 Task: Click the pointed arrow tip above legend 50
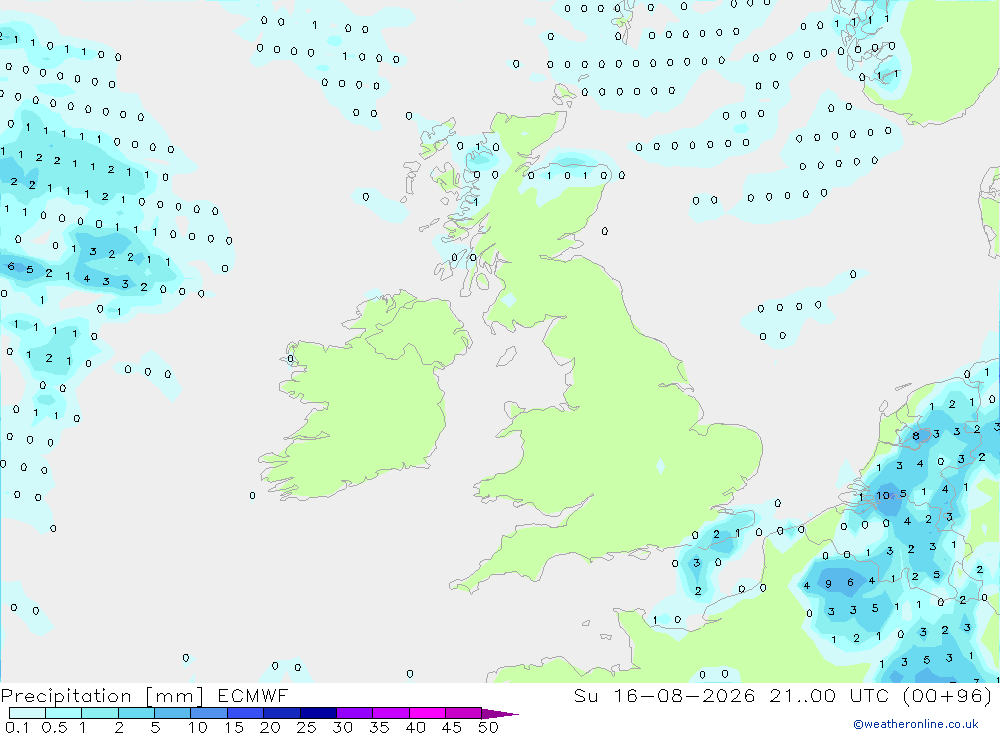(499, 714)
